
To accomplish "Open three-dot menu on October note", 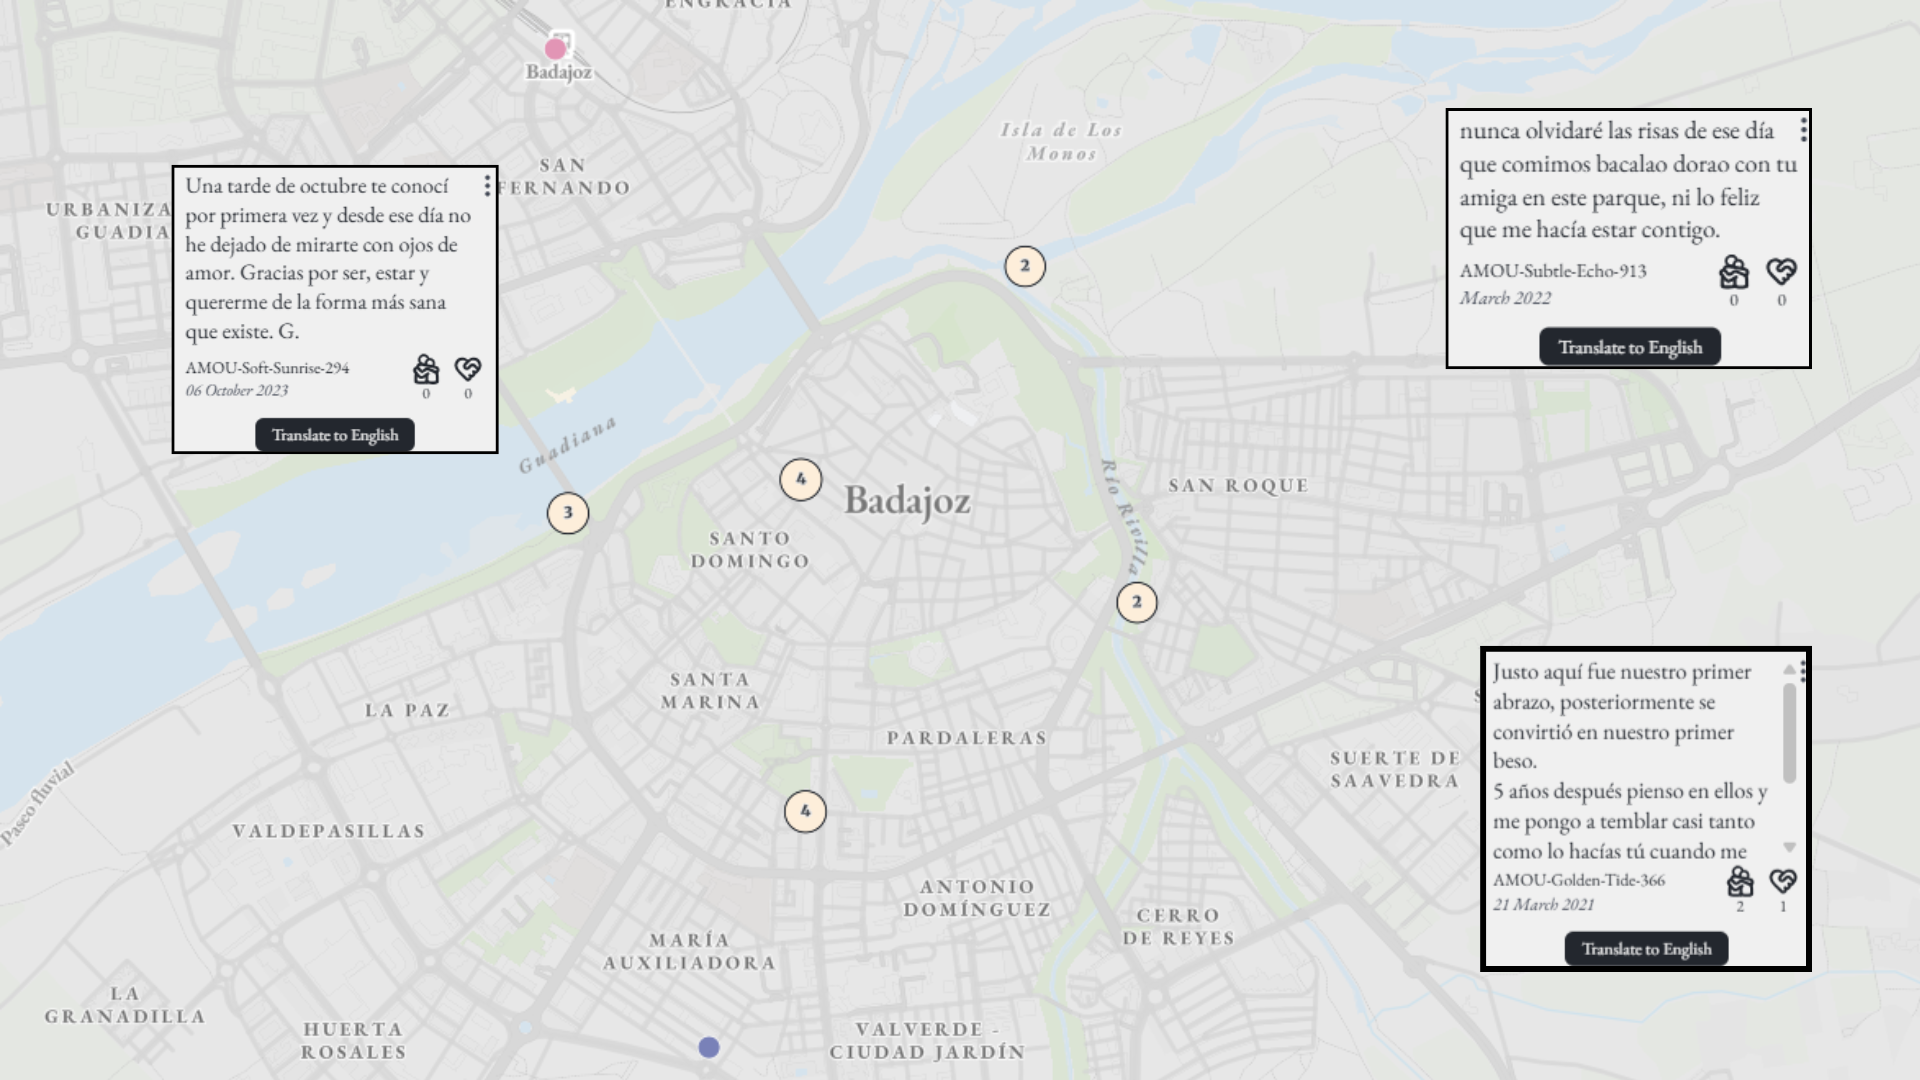I will (487, 186).
